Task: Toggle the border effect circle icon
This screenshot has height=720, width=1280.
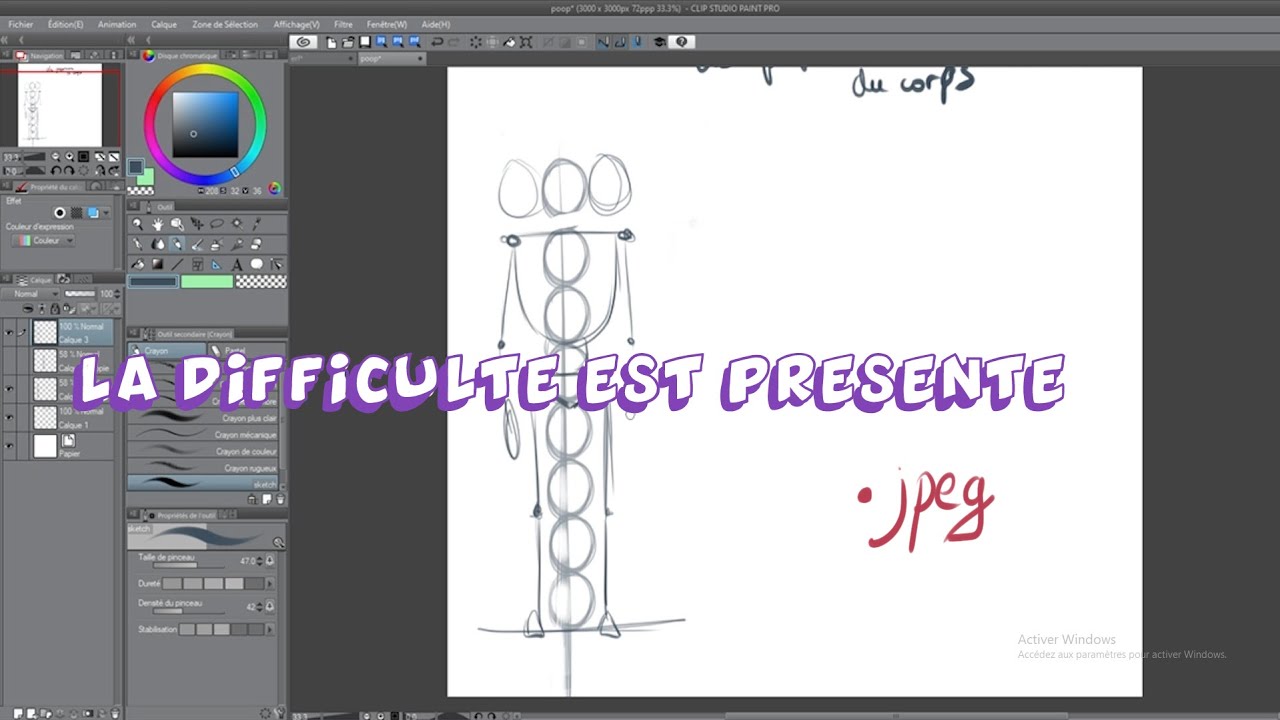Action: 60,212
